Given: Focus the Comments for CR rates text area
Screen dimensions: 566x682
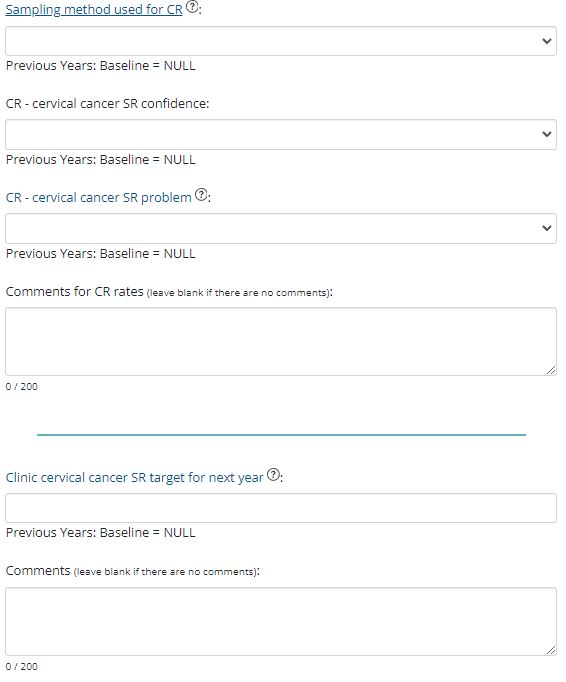Looking at the screenshot, I should click(281, 341).
